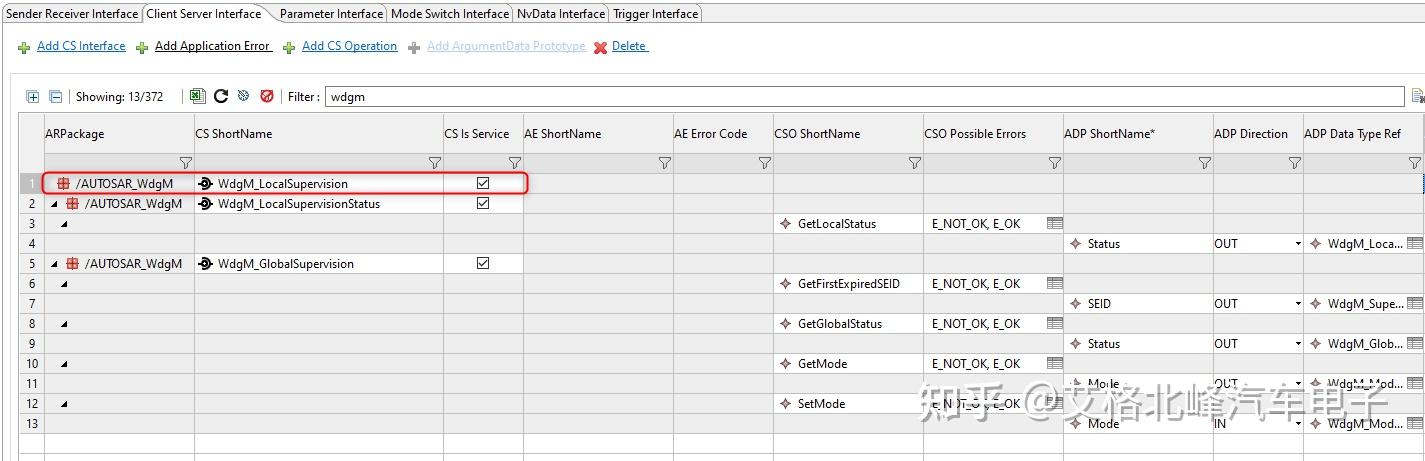Image resolution: width=1425 pixels, height=461 pixels.
Task: Open error list editor for GetLocalStatus
Action: tap(1054, 224)
